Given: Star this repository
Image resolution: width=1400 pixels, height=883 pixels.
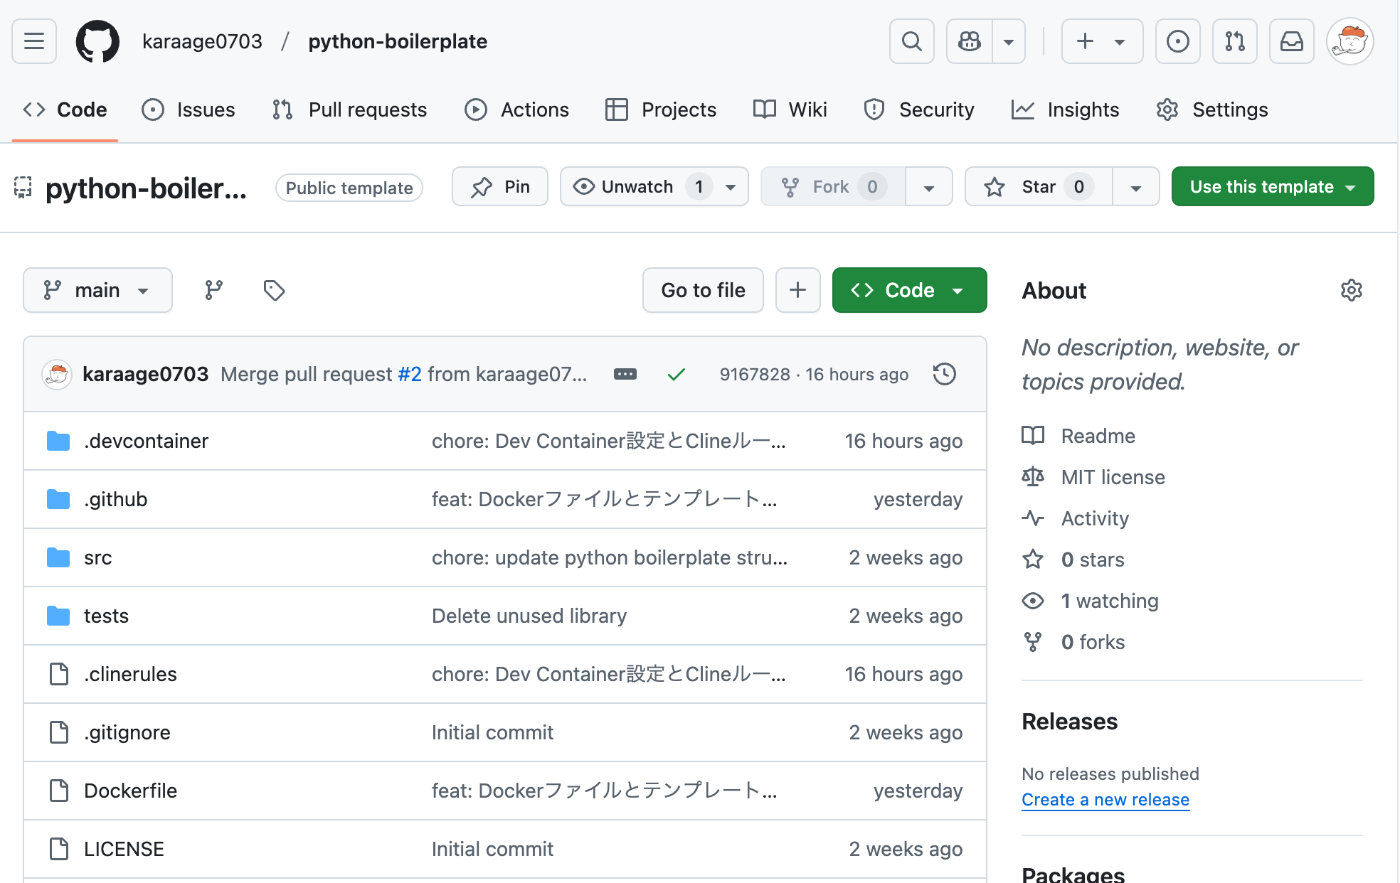Looking at the screenshot, I should 1038,187.
